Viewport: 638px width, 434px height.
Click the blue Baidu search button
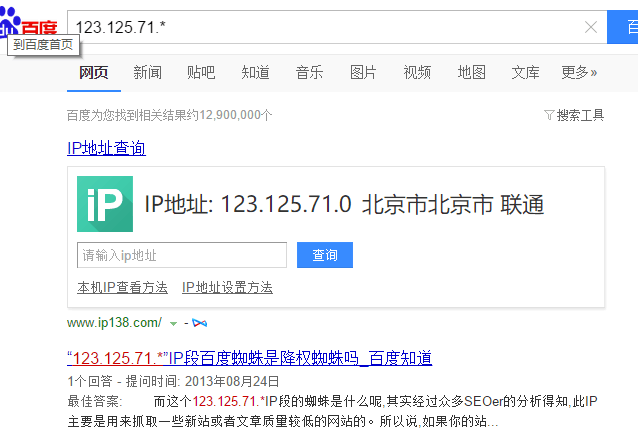[x=623, y=27]
